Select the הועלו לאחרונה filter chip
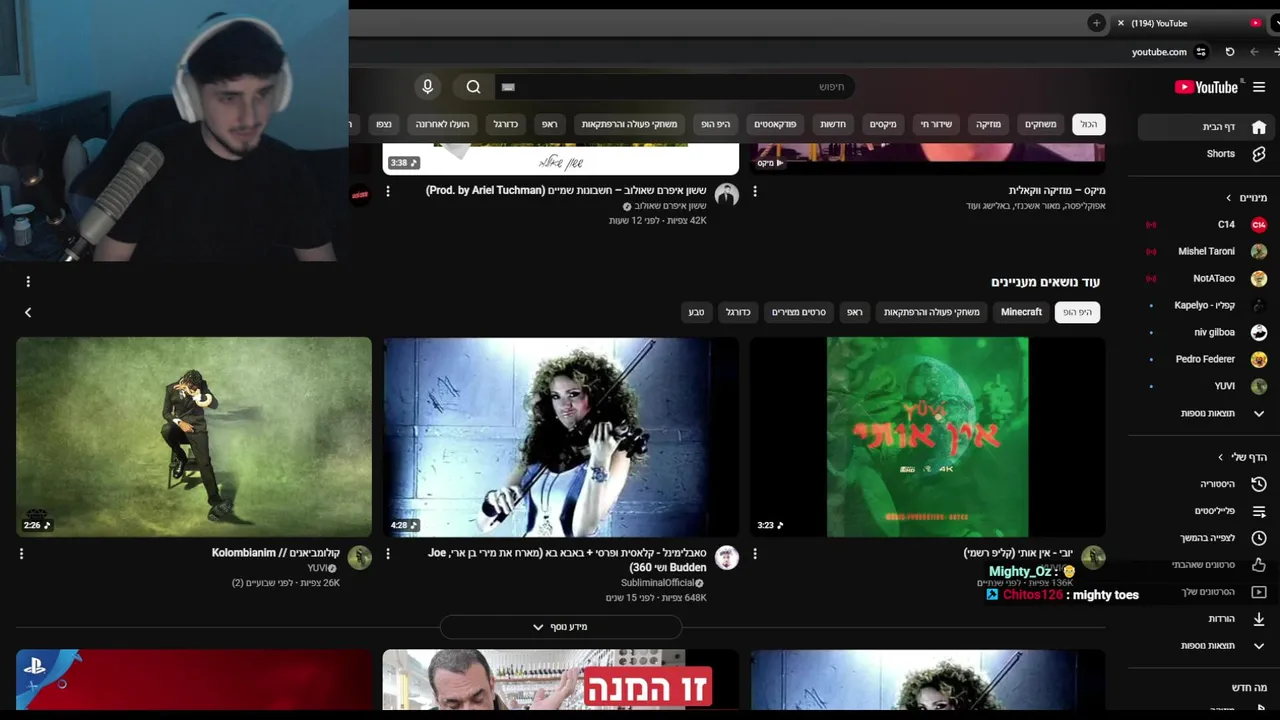 [x=442, y=124]
